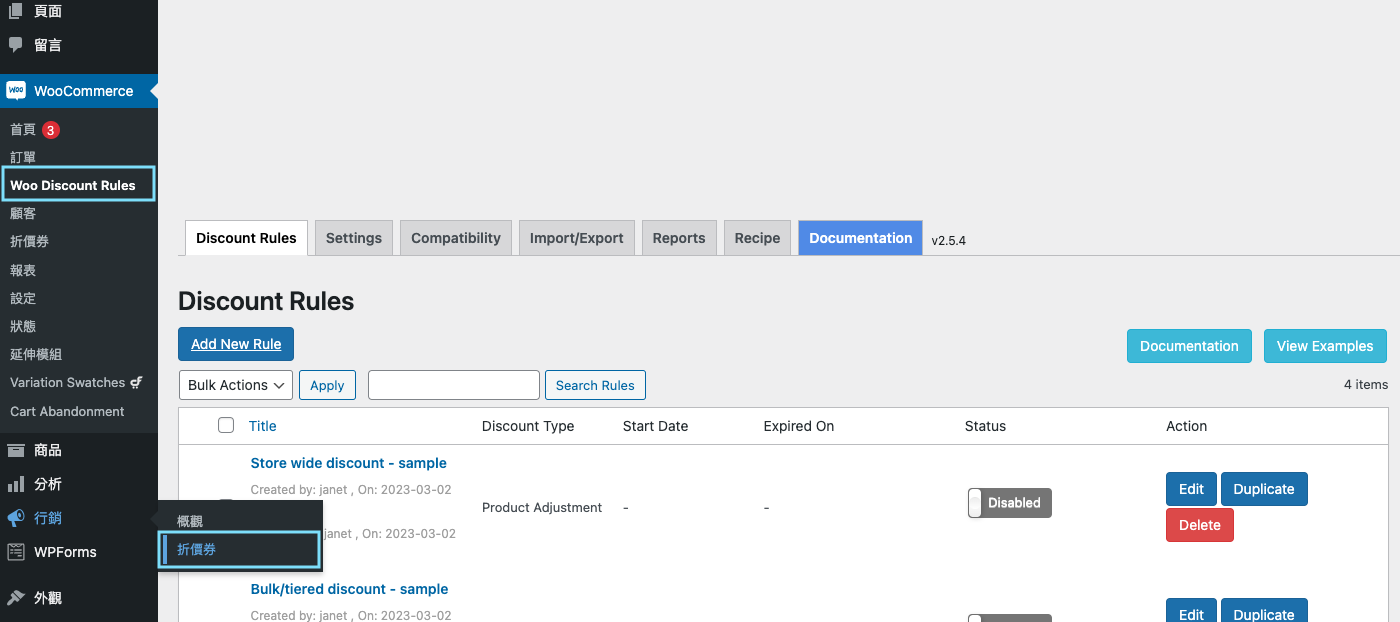The width and height of the screenshot is (1400, 622).
Task: Open the 首頁 WooCommerce submenu item
Action: (23, 130)
